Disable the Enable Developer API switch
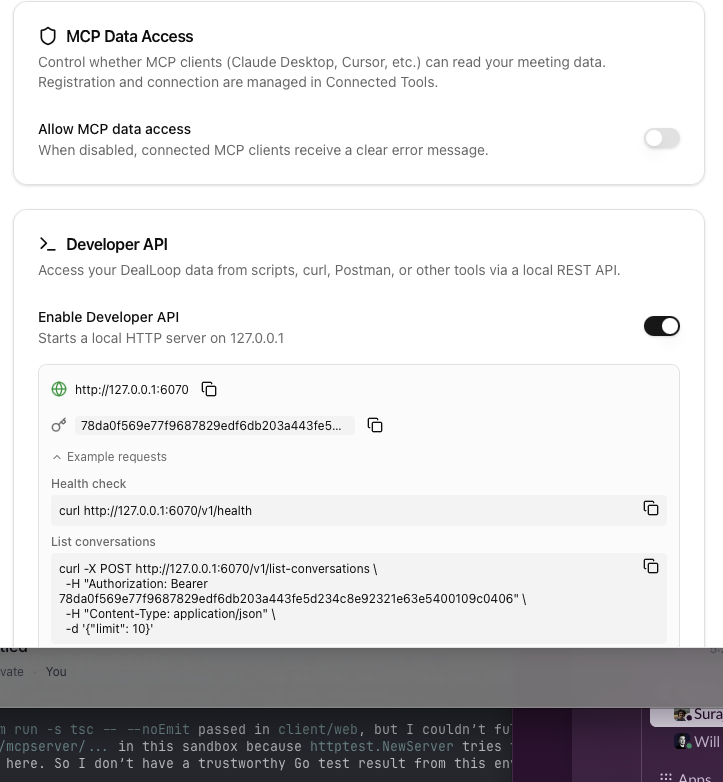This screenshot has width=723, height=782. click(662, 326)
